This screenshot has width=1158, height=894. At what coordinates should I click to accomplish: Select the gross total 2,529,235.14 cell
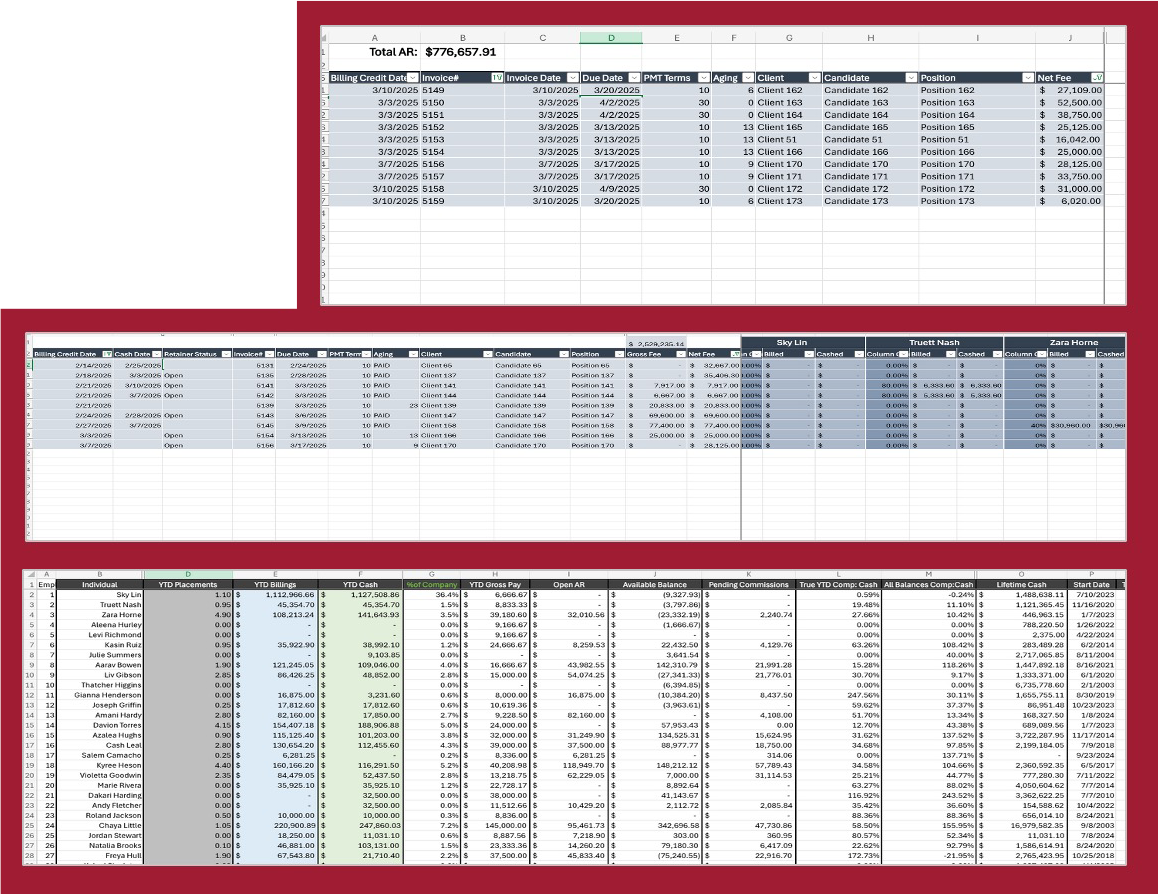tap(657, 344)
